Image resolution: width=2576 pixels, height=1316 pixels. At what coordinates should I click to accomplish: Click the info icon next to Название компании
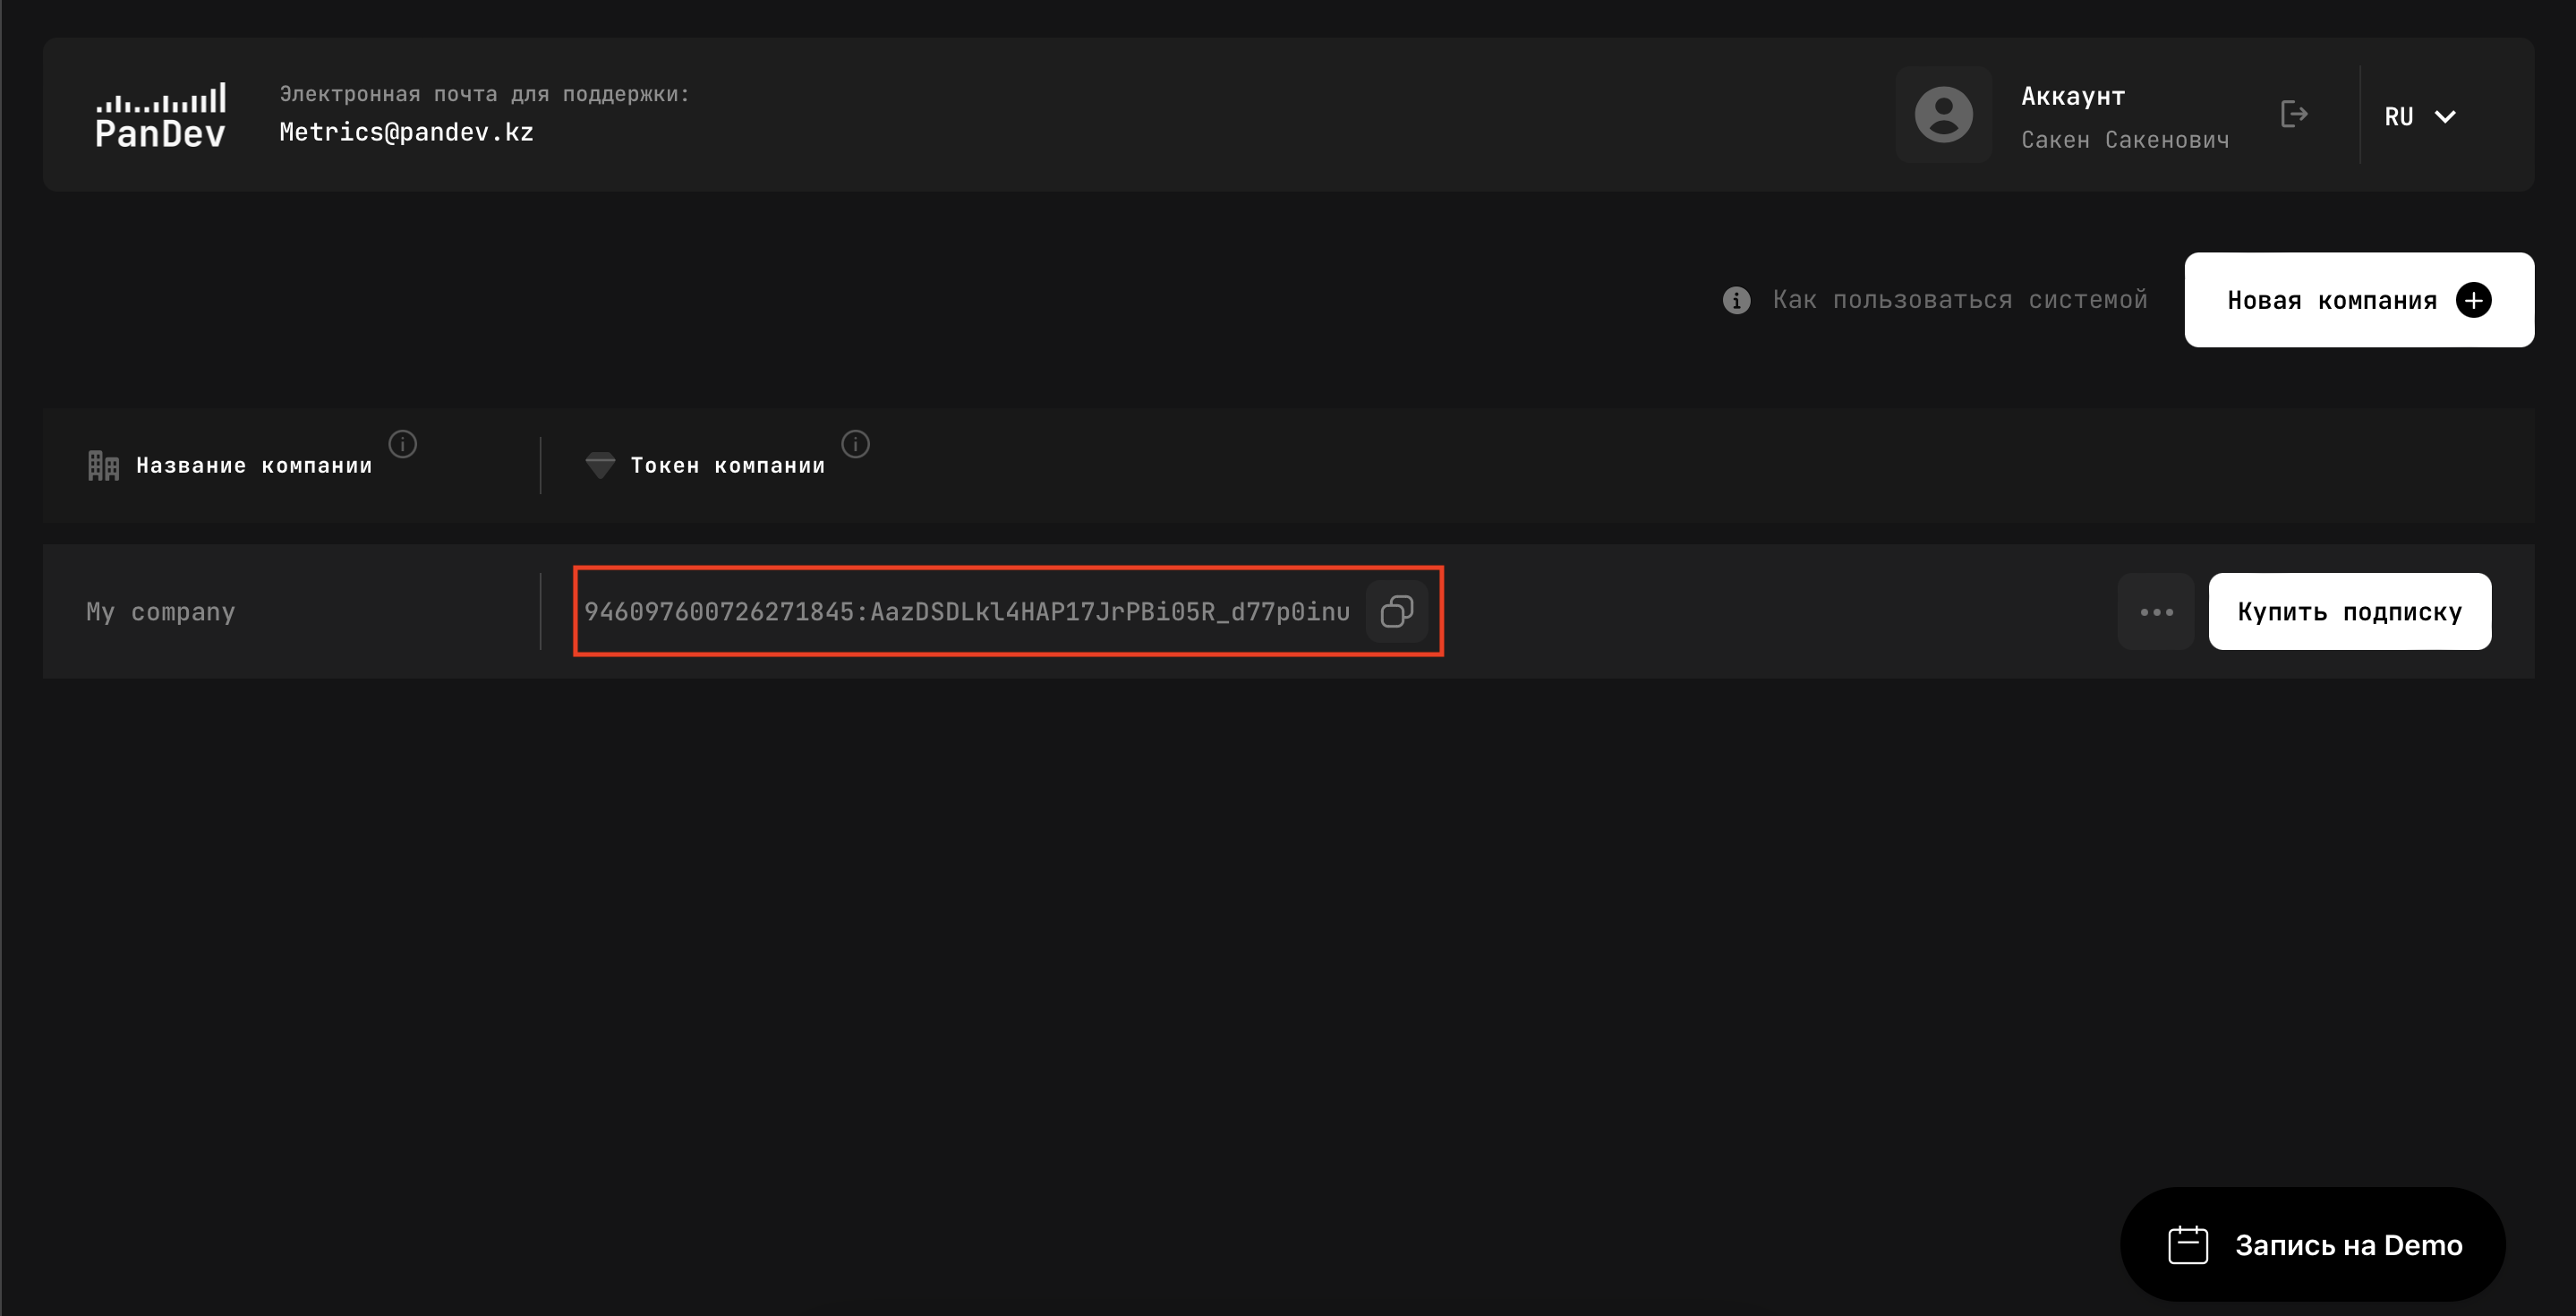pos(402,444)
